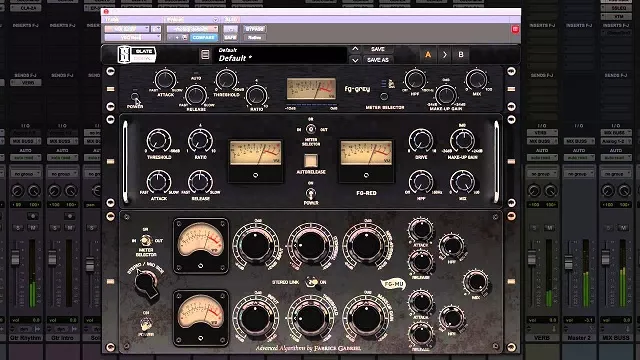Image resolution: width=640 pixels, height=360 pixels.
Task: Click the FG-Red Threshold knob
Action: point(159,141)
